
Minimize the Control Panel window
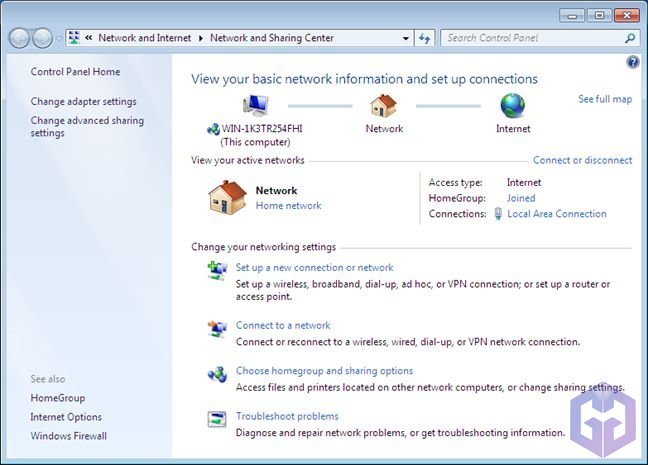pos(572,16)
